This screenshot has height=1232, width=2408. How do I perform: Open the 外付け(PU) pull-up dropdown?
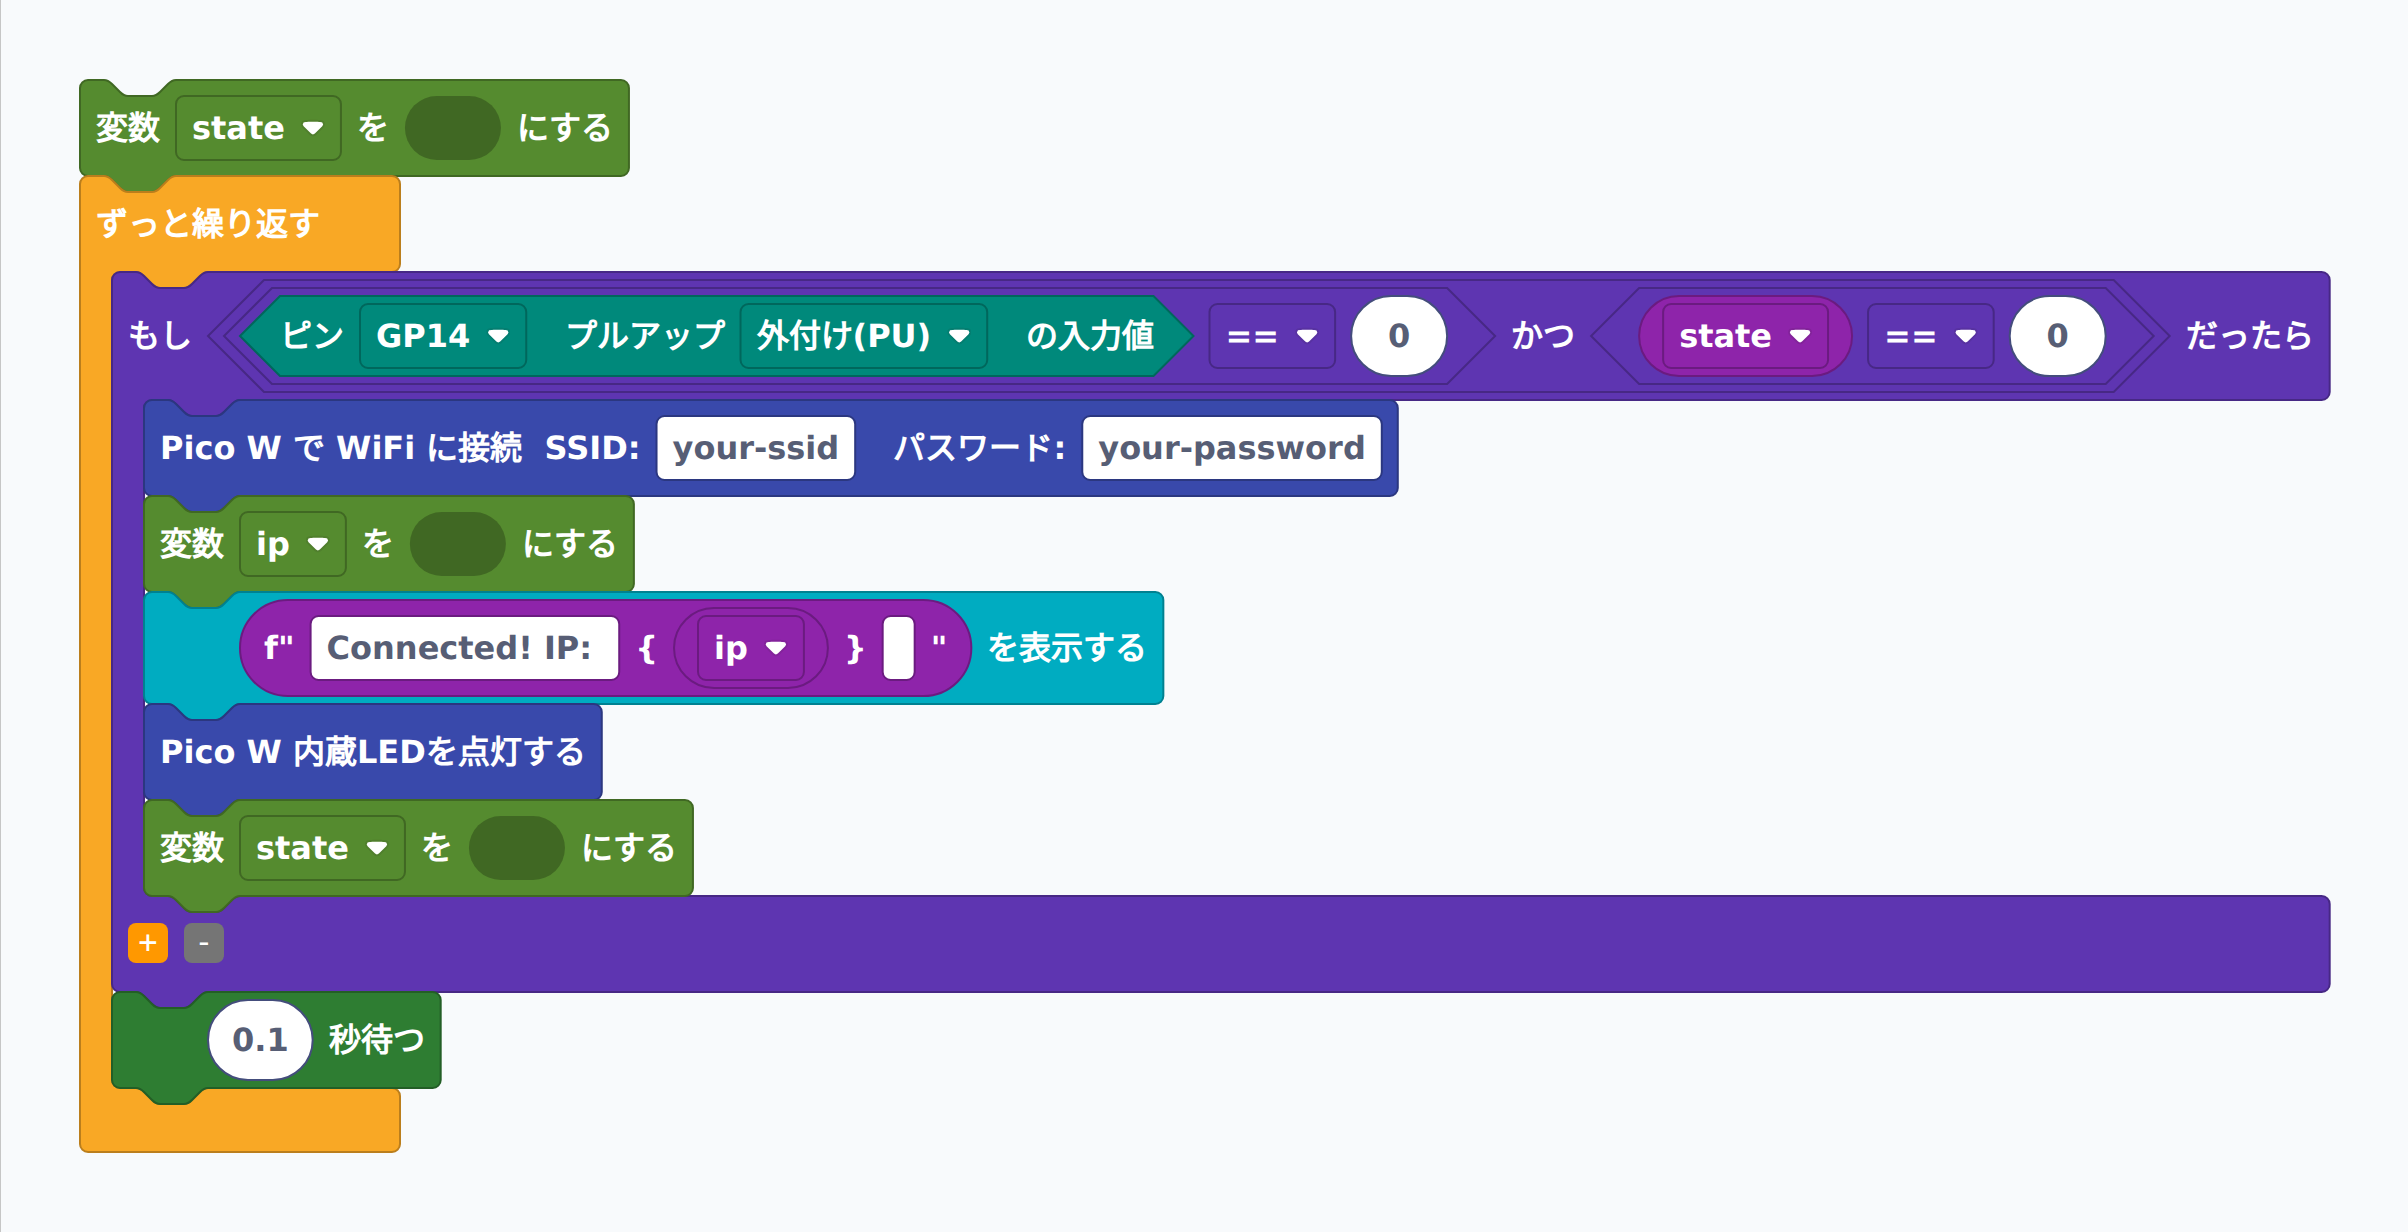(864, 336)
